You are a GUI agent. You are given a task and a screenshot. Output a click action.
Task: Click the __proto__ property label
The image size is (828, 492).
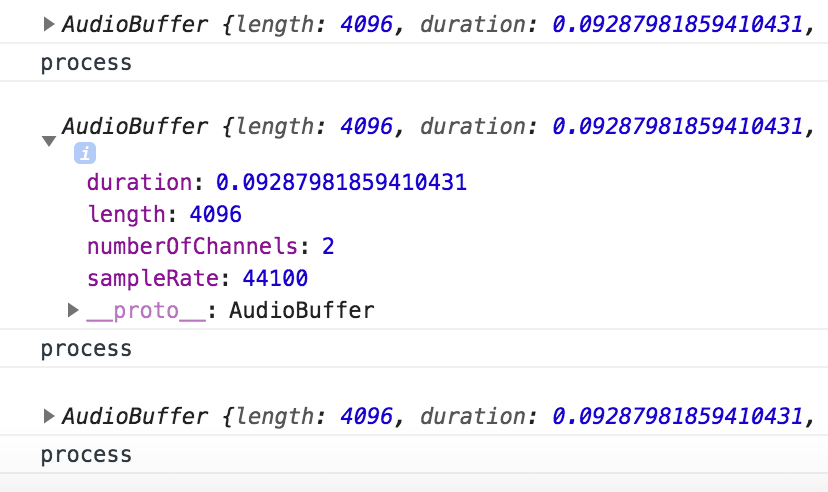(x=146, y=310)
